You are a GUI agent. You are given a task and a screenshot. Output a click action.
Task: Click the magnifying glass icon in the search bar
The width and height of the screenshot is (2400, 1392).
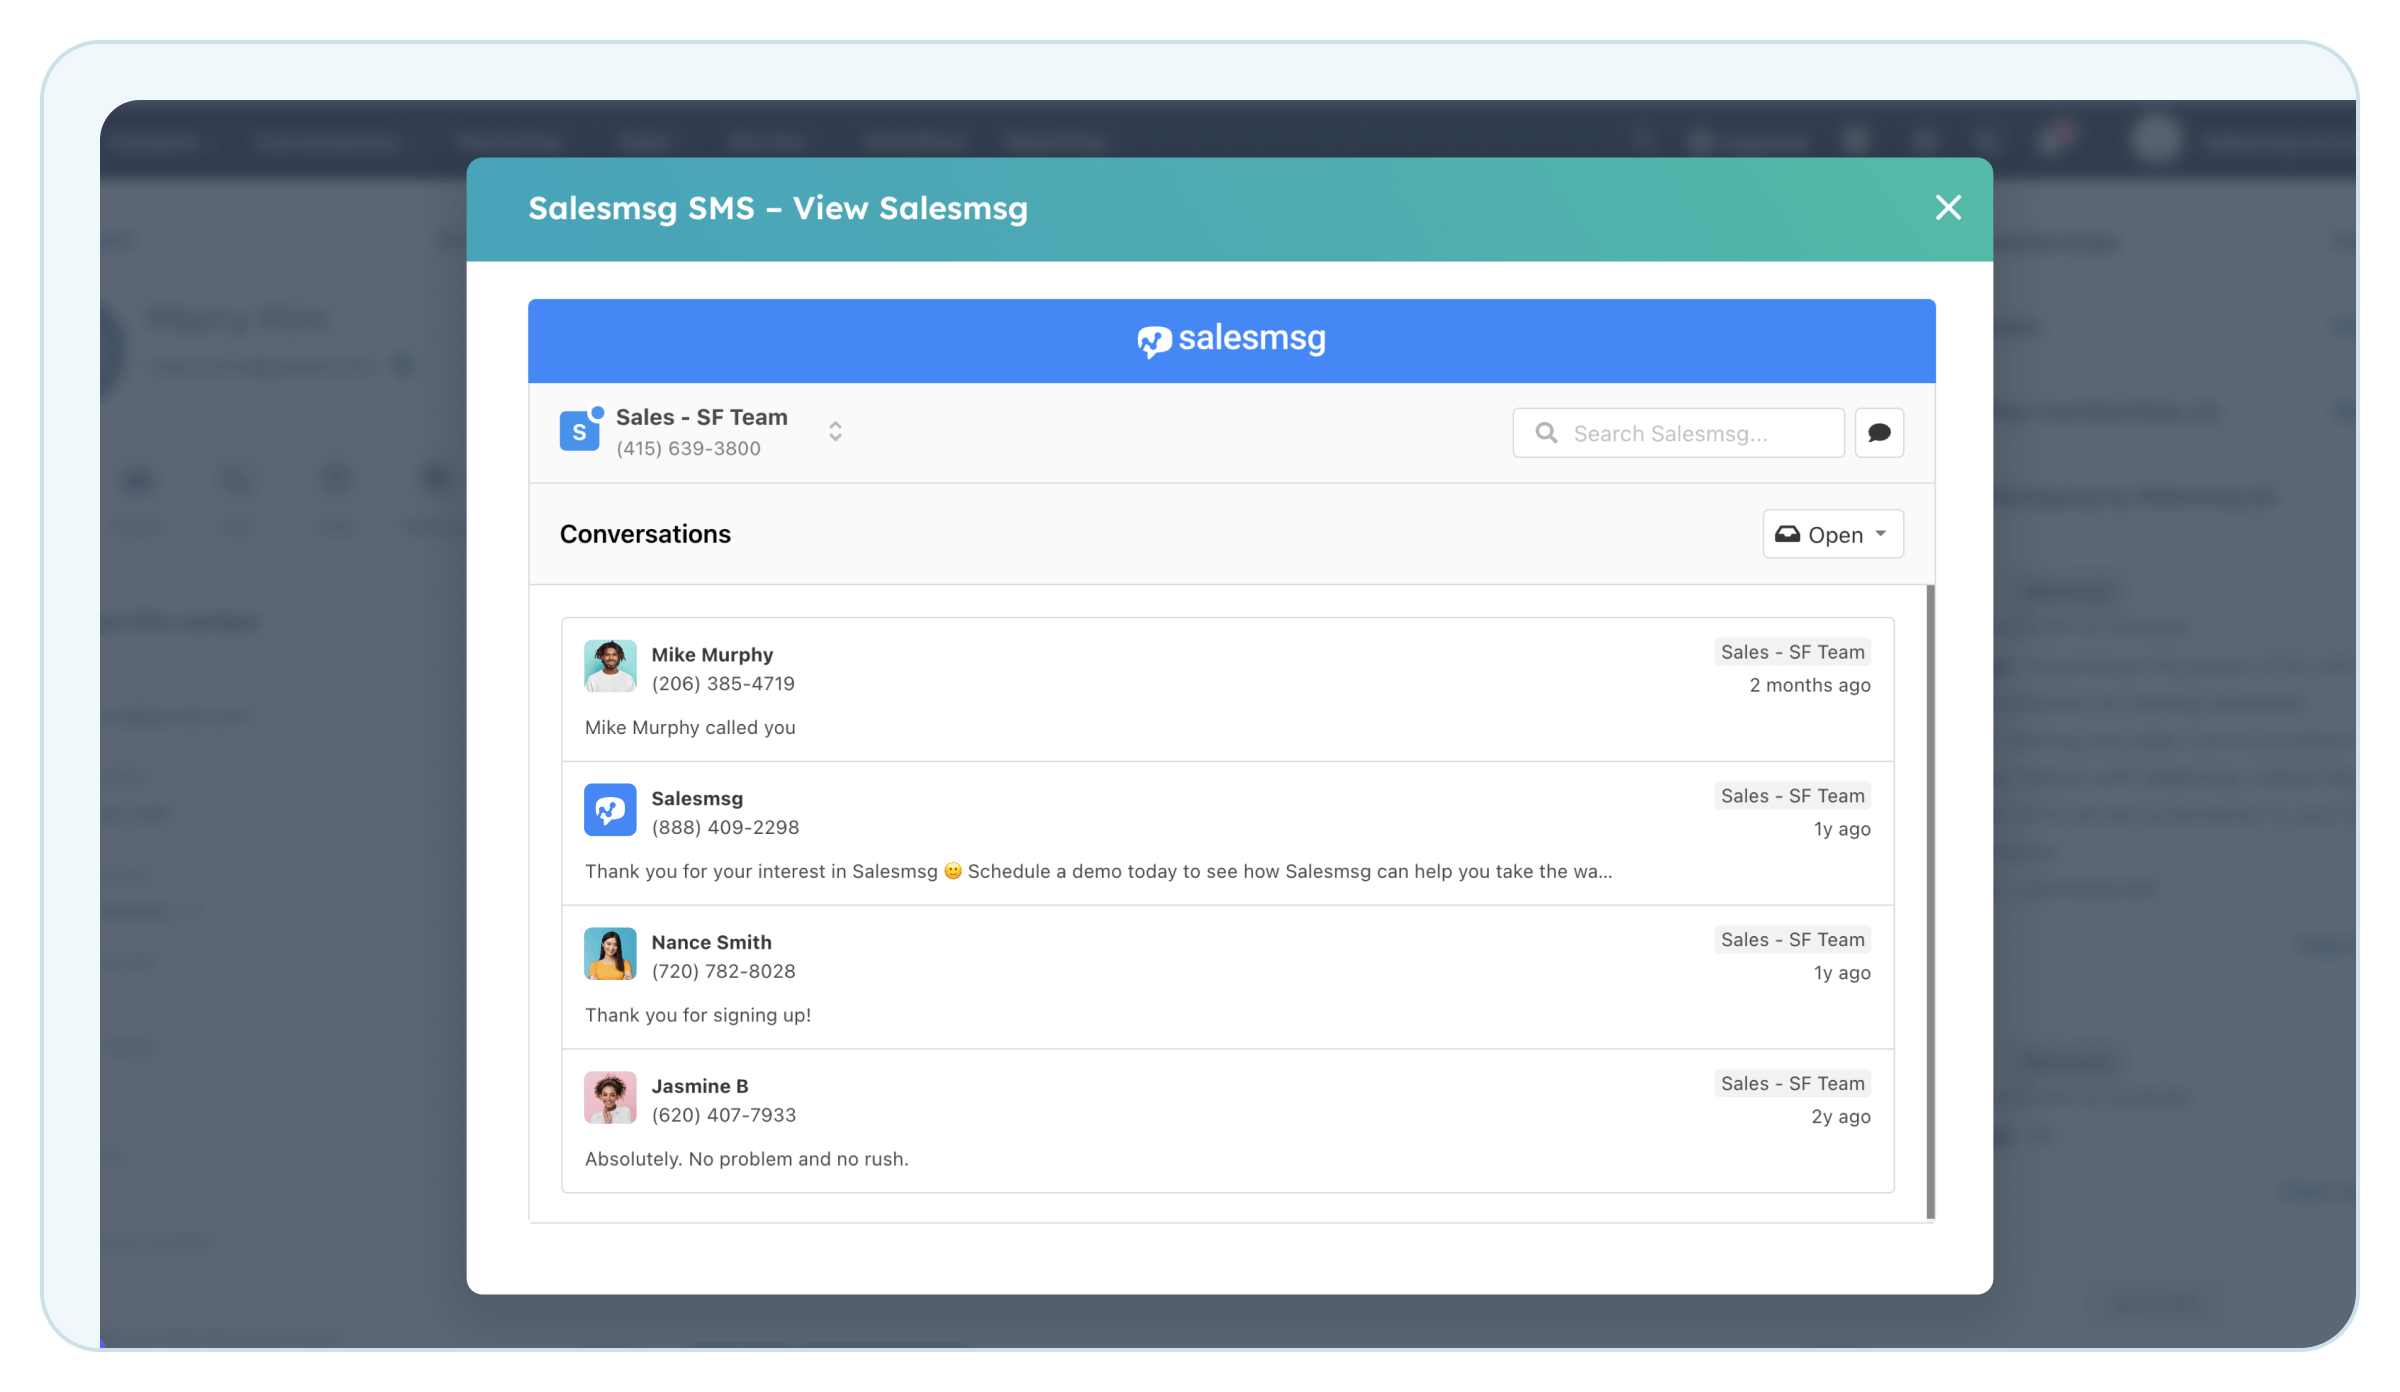[x=1546, y=432]
